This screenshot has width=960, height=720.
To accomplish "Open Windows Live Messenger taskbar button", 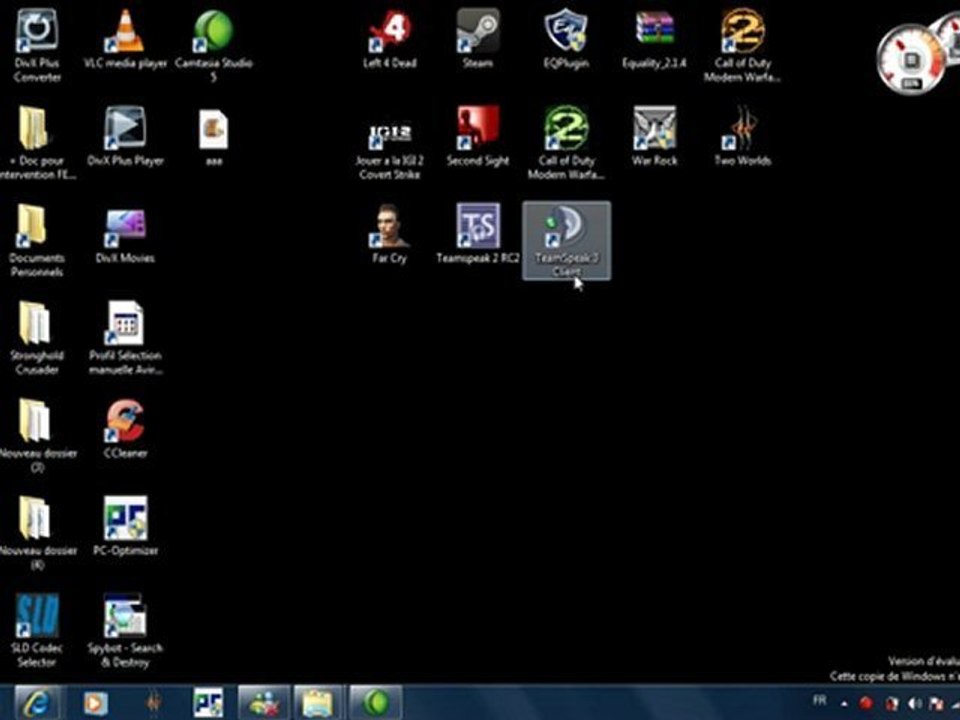I will pos(264,702).
